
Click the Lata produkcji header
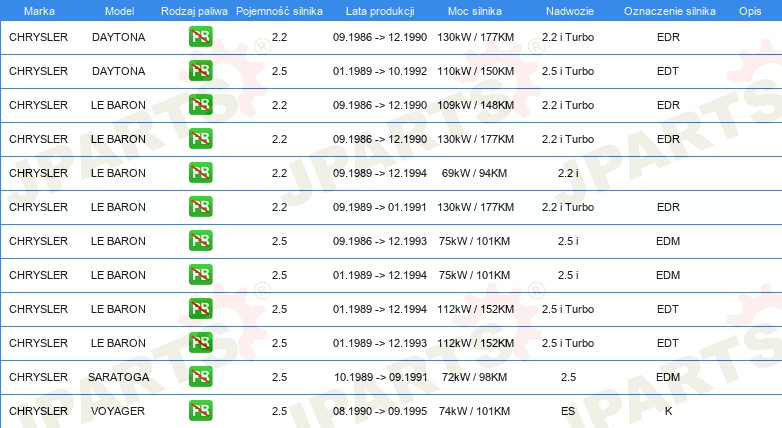(380, 11)
